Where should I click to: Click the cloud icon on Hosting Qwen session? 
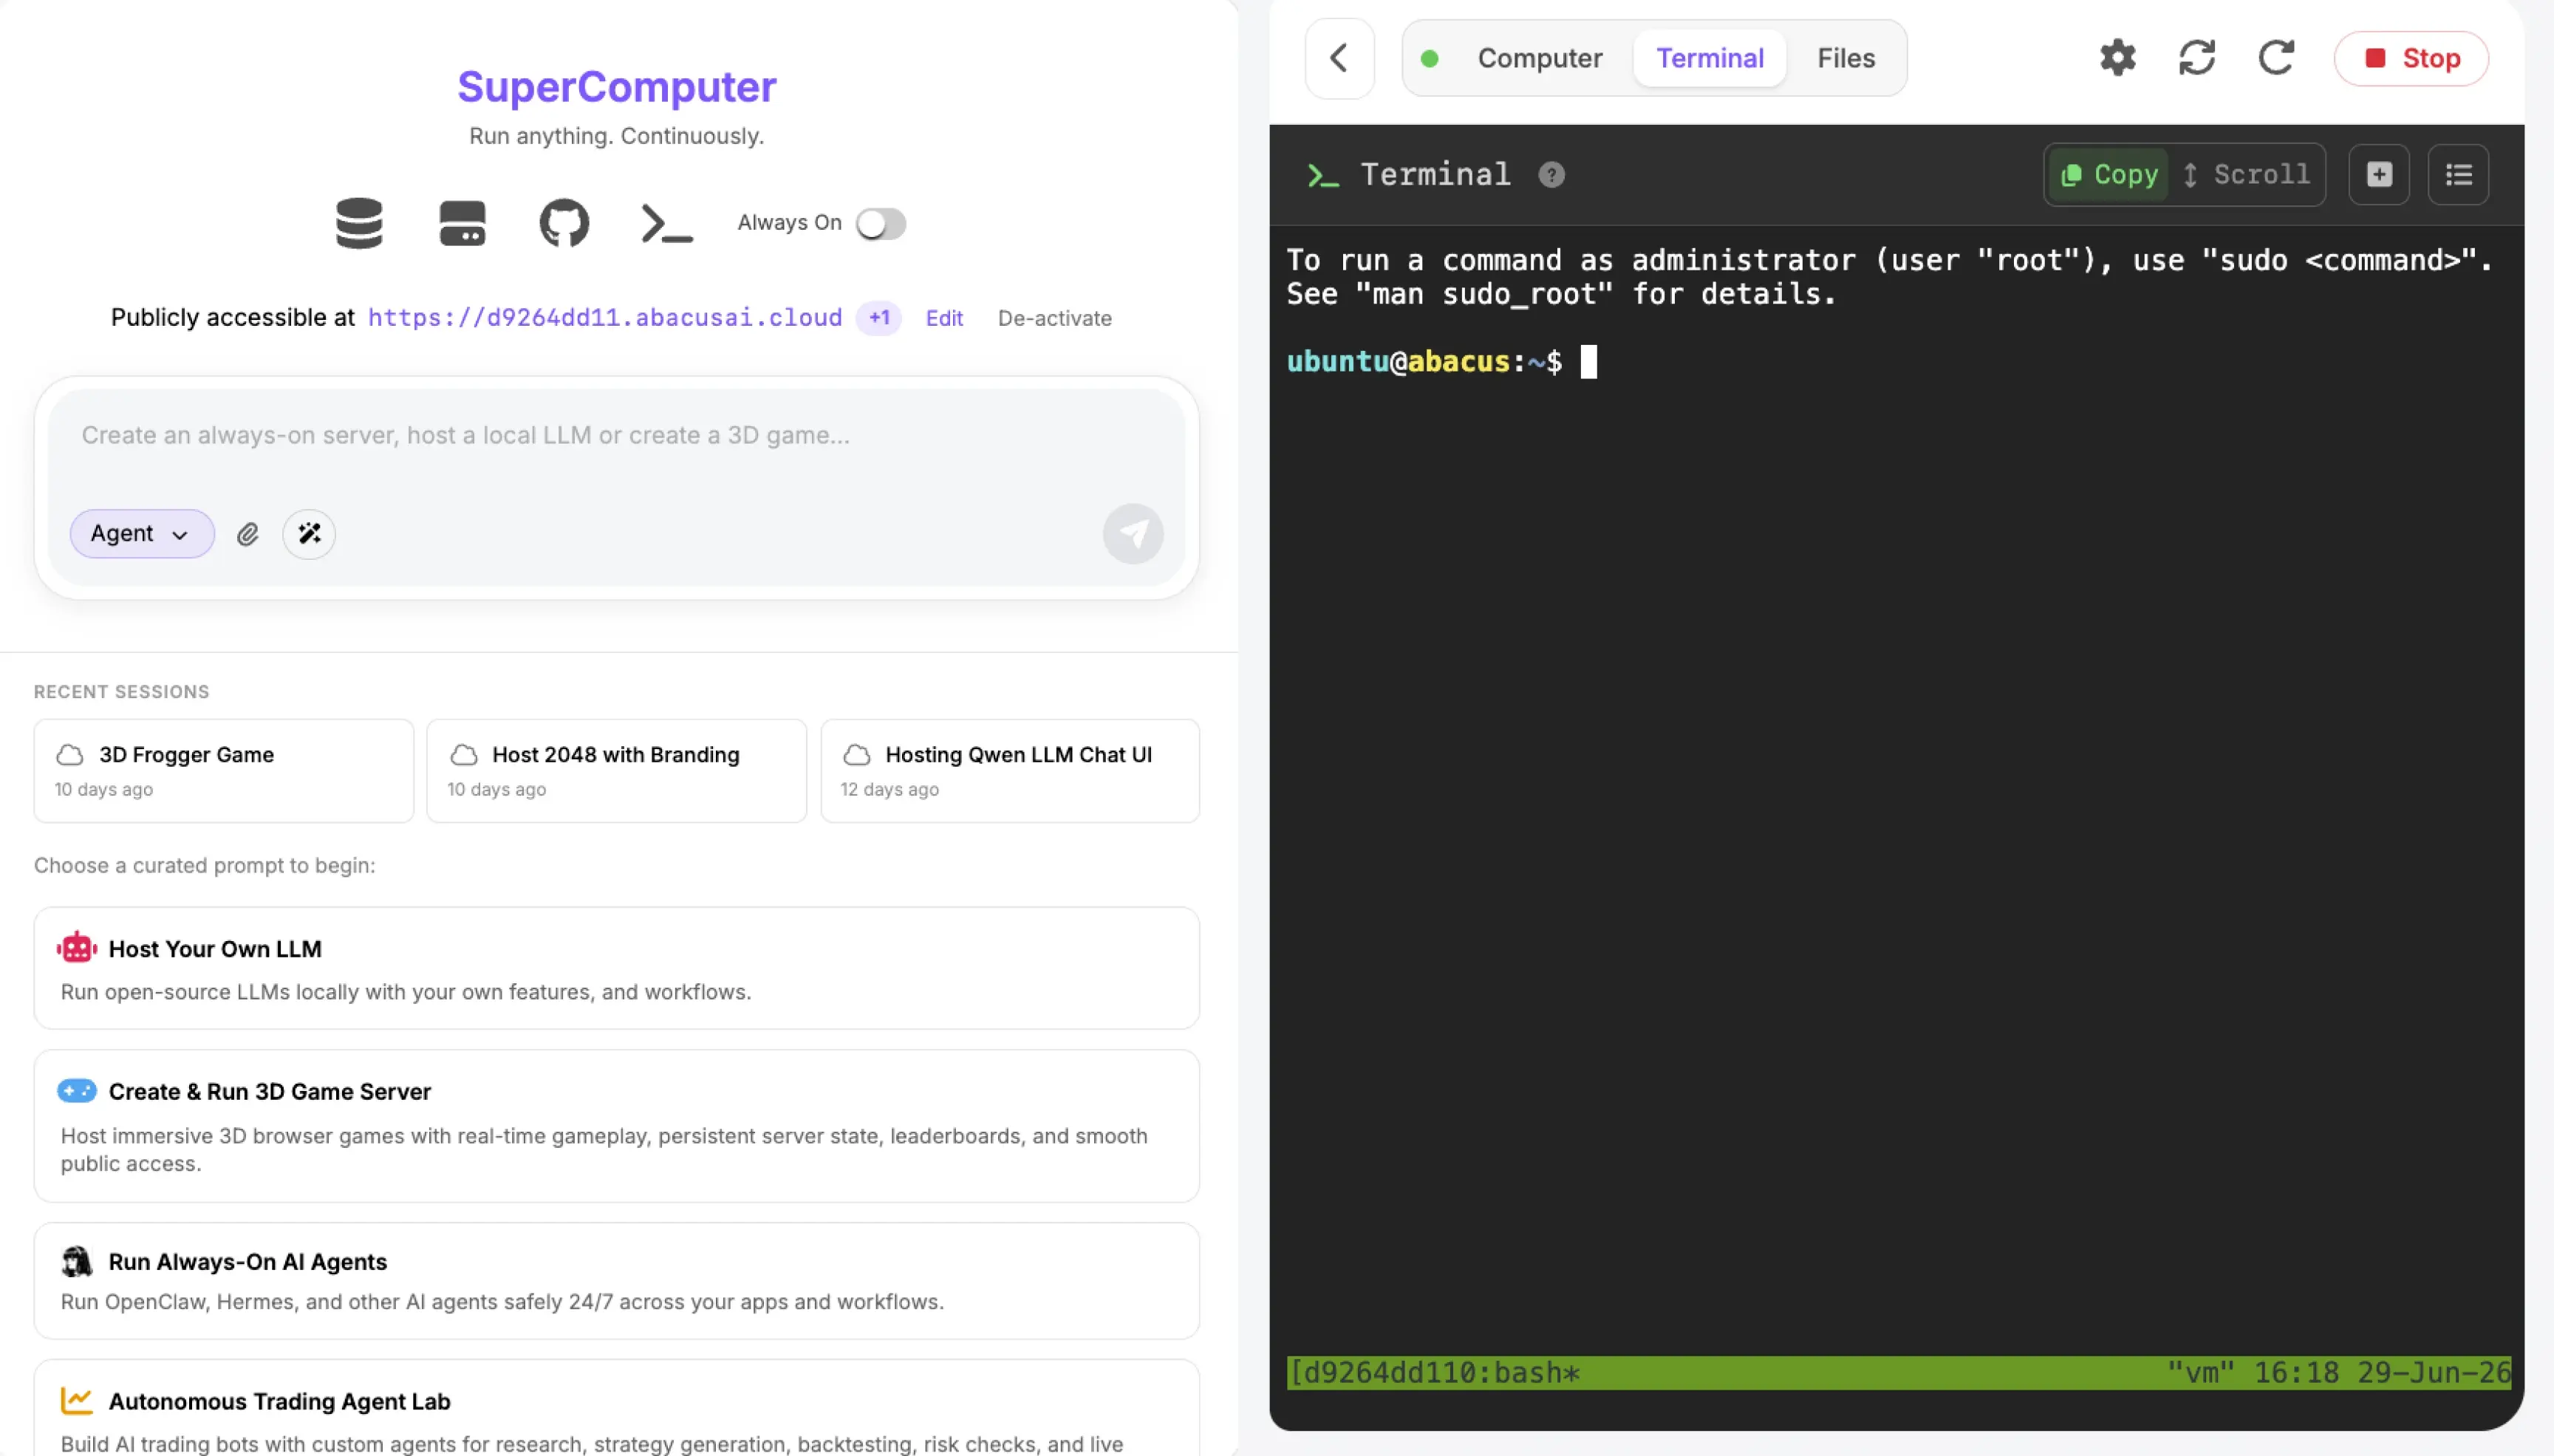point(857,755)
